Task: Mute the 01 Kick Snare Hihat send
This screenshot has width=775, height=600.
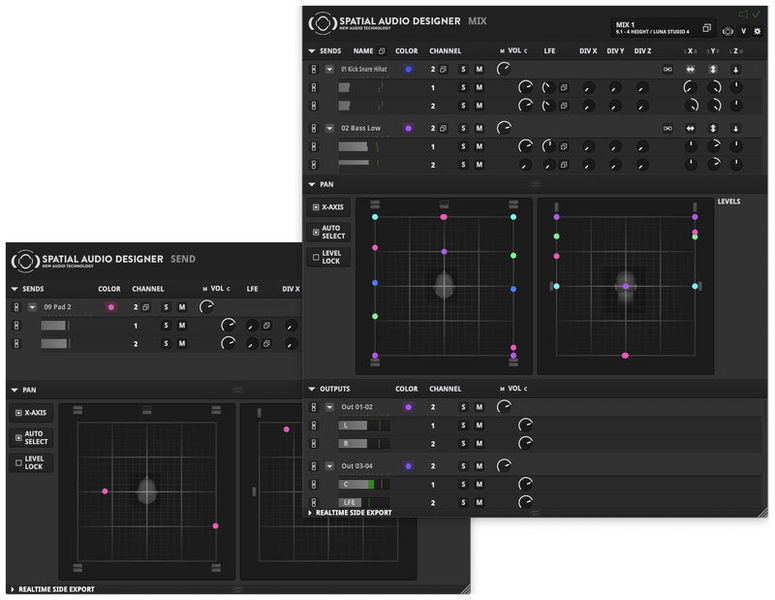Action: (x=479, y=69)
